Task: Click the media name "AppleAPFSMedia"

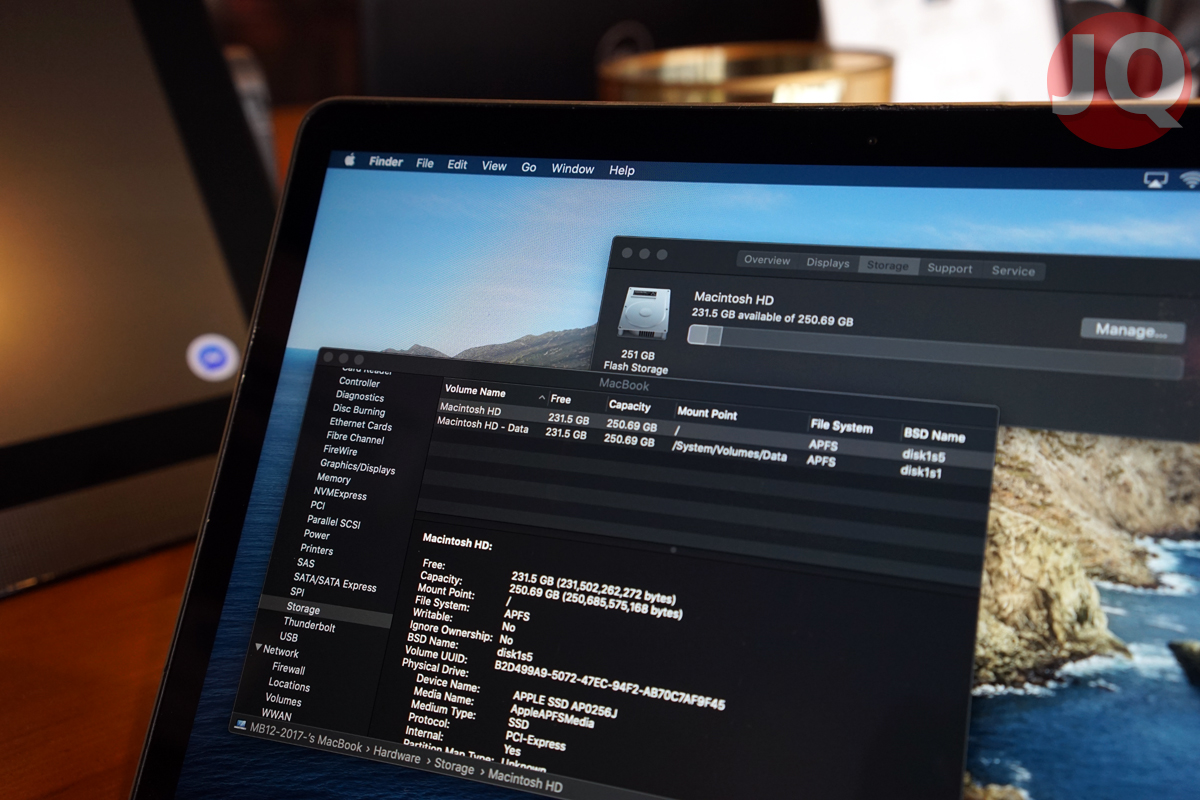Action: pyautogui.click(x=551, y=716)
